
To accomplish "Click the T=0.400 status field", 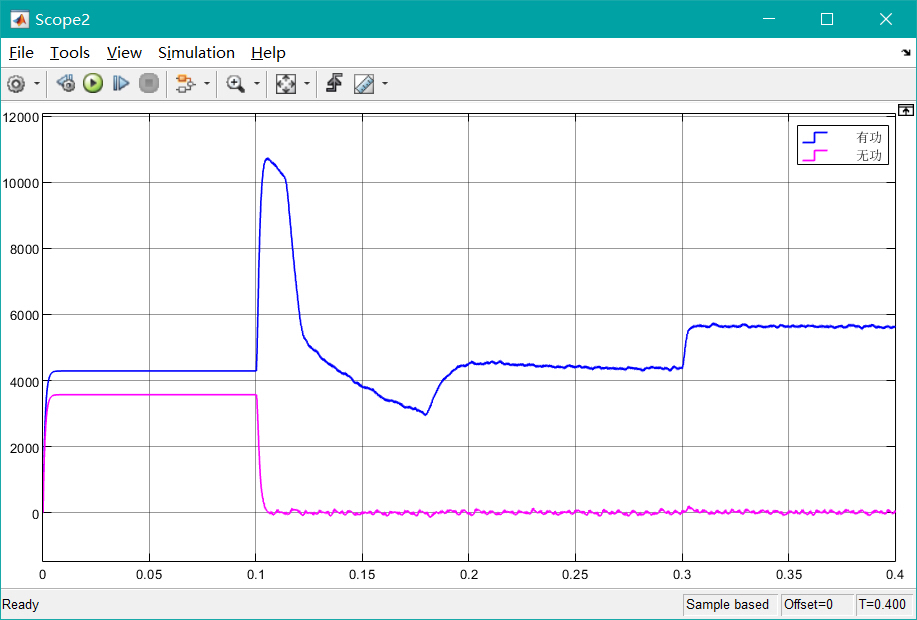I will coord(882,604).
